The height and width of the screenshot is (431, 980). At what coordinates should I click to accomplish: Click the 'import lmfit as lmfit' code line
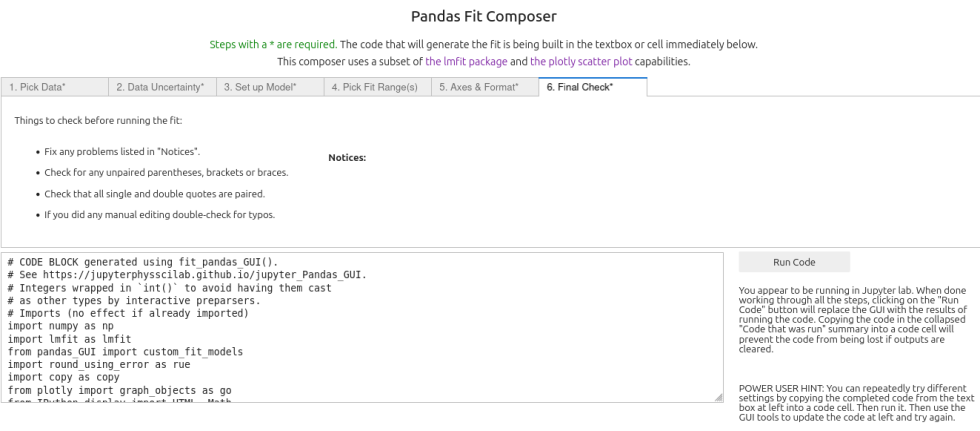69,339
